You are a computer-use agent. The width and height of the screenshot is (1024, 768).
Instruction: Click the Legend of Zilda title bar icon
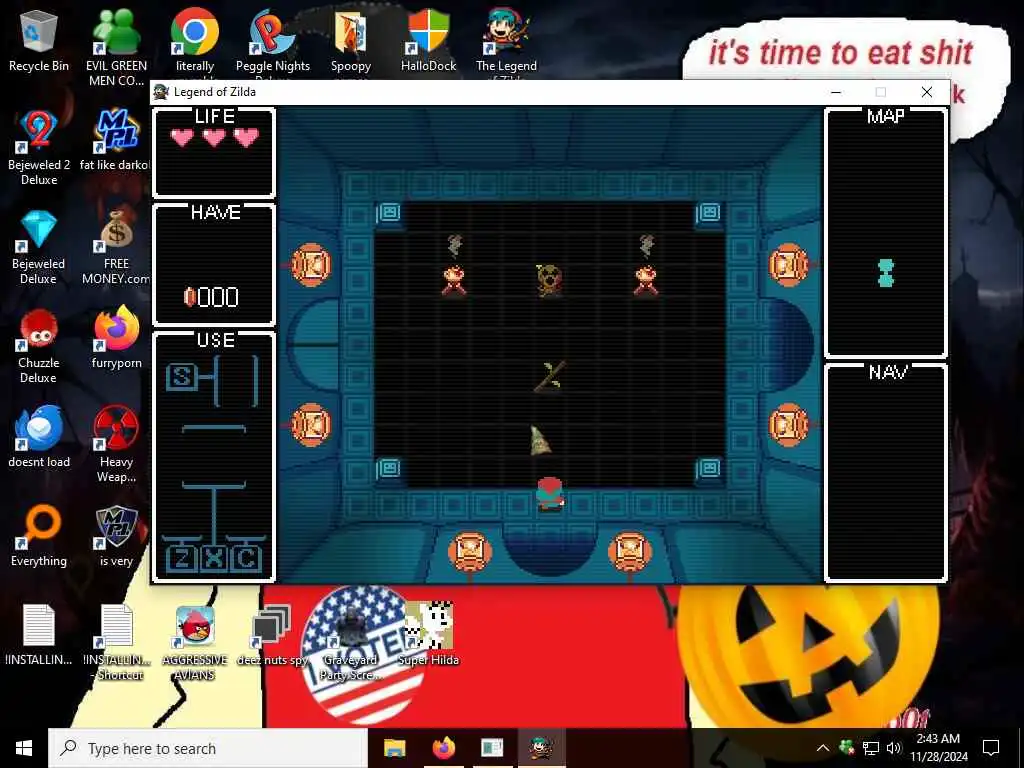pos(161,92)
